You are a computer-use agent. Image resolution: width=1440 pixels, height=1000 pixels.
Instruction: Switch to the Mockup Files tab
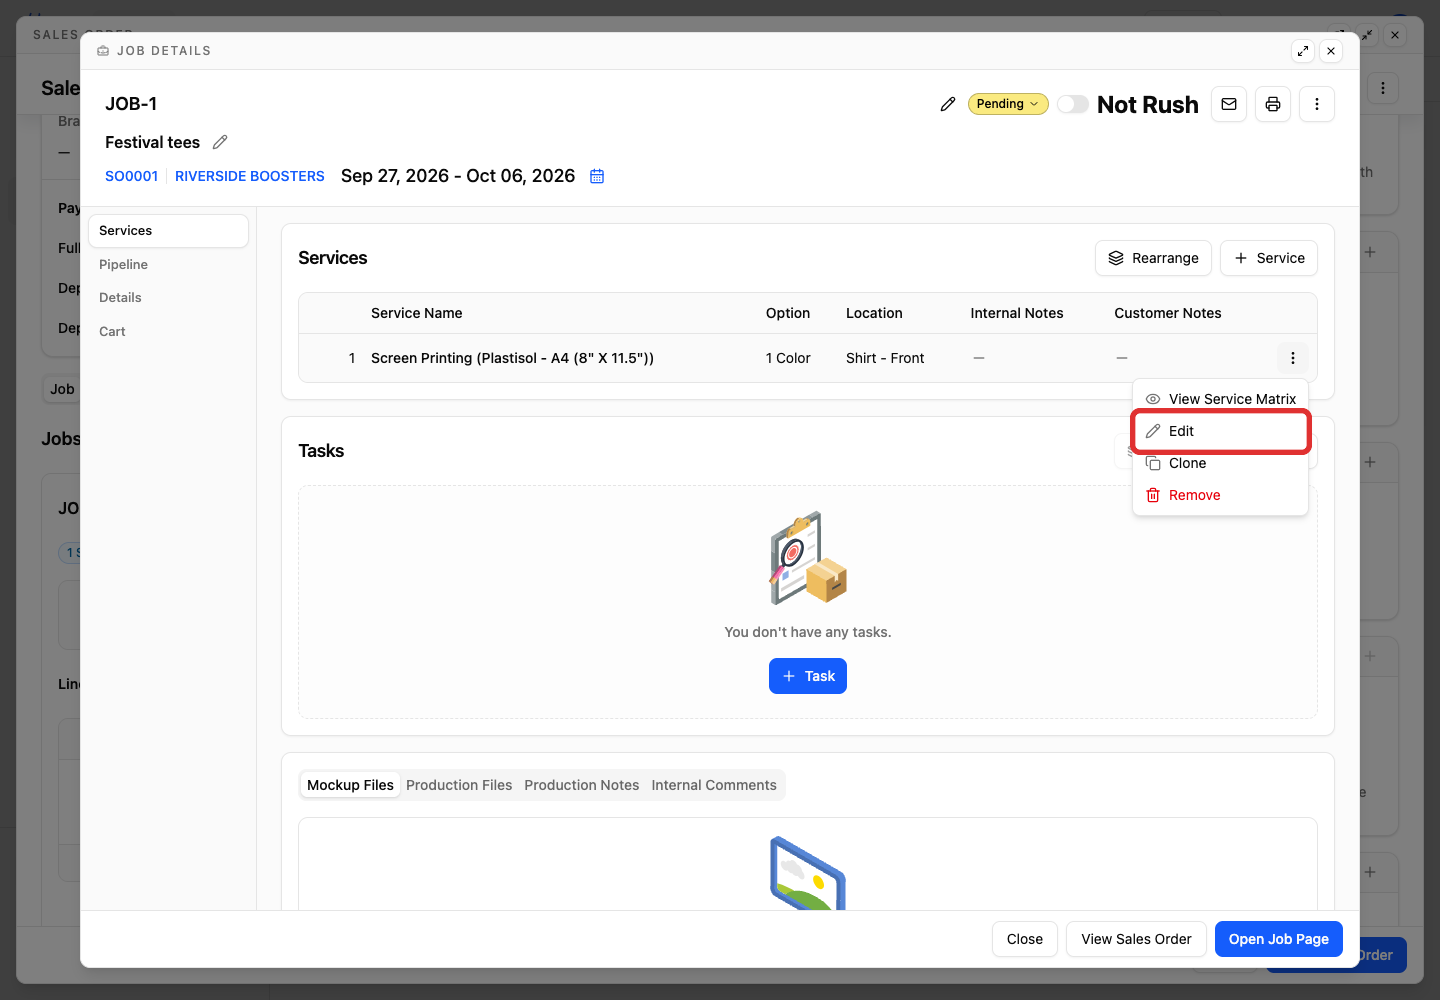click(x=350, y=785)
